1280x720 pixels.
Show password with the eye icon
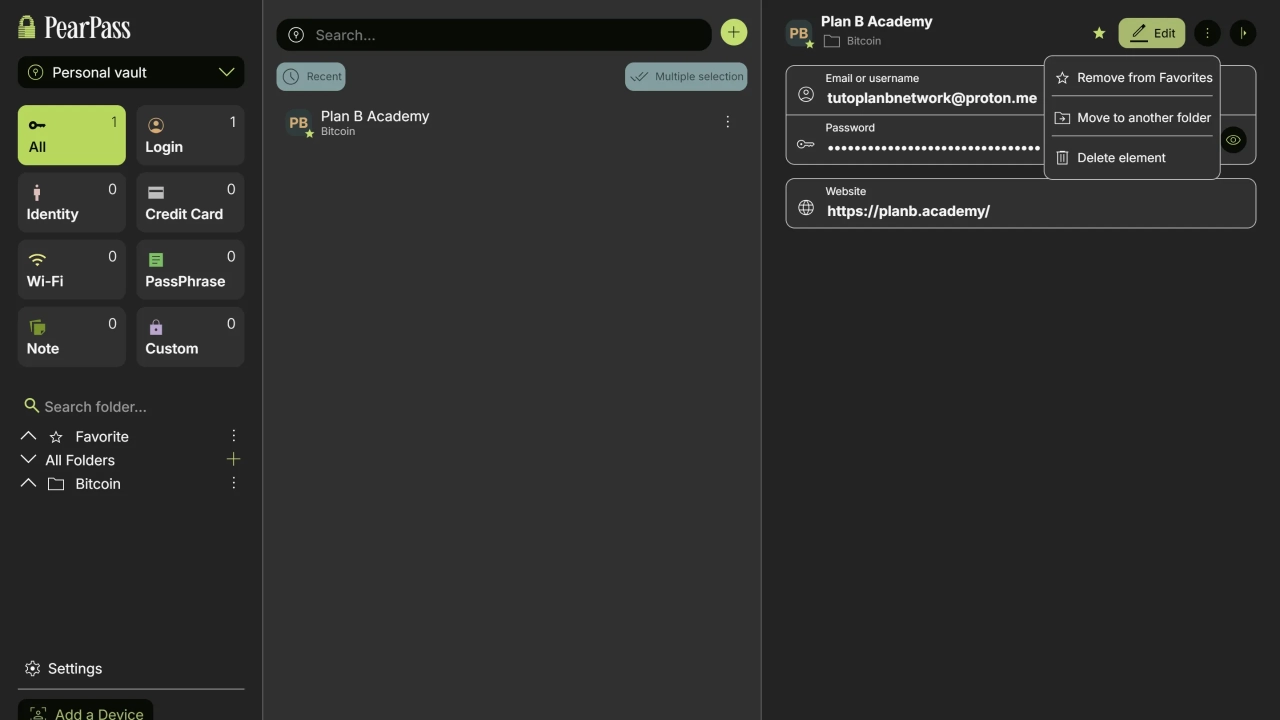pyautogui.click(x=1233, y=140)
